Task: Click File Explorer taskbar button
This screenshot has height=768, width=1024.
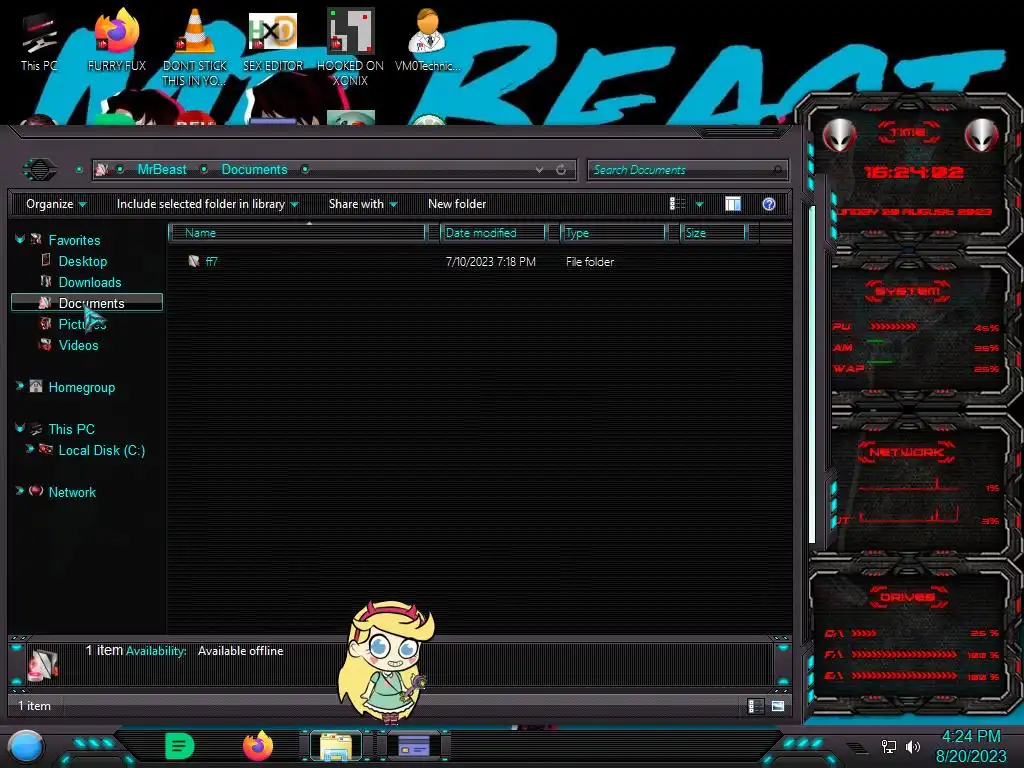Action: 336,746
